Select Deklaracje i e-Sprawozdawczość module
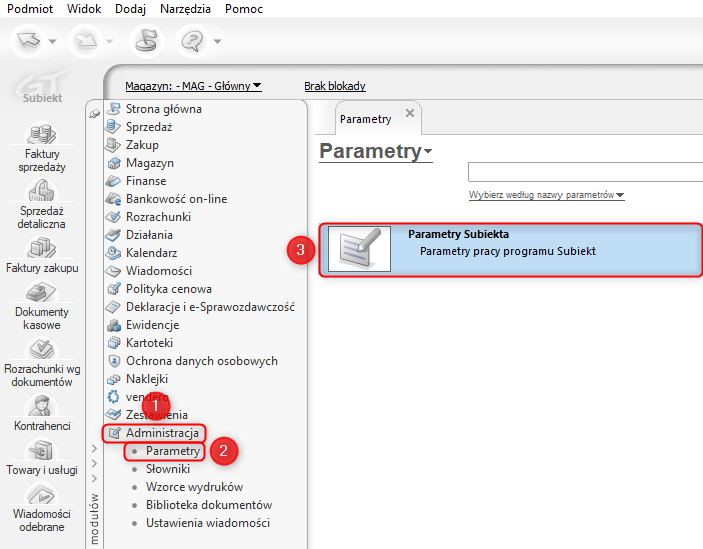This screenshot has width=703, height=549. click(210, 307)
